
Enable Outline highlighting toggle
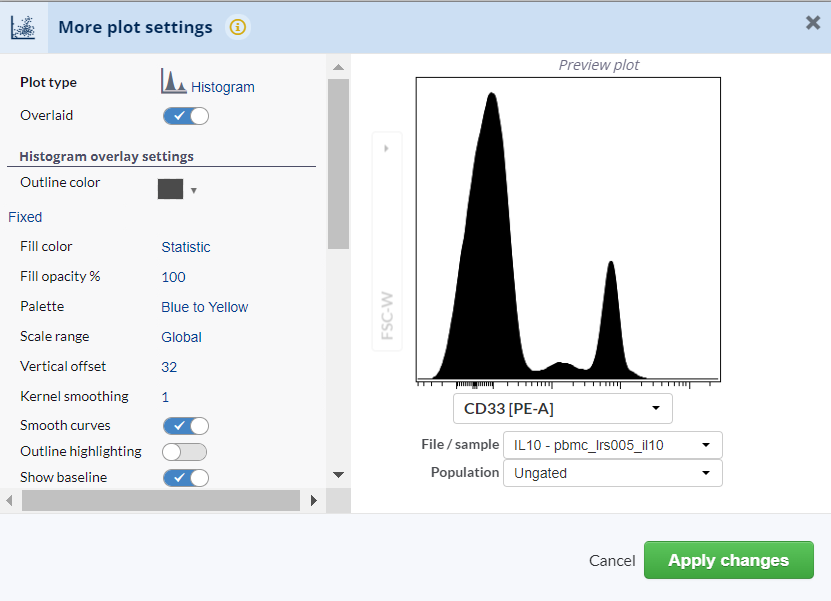click(184, 452)
